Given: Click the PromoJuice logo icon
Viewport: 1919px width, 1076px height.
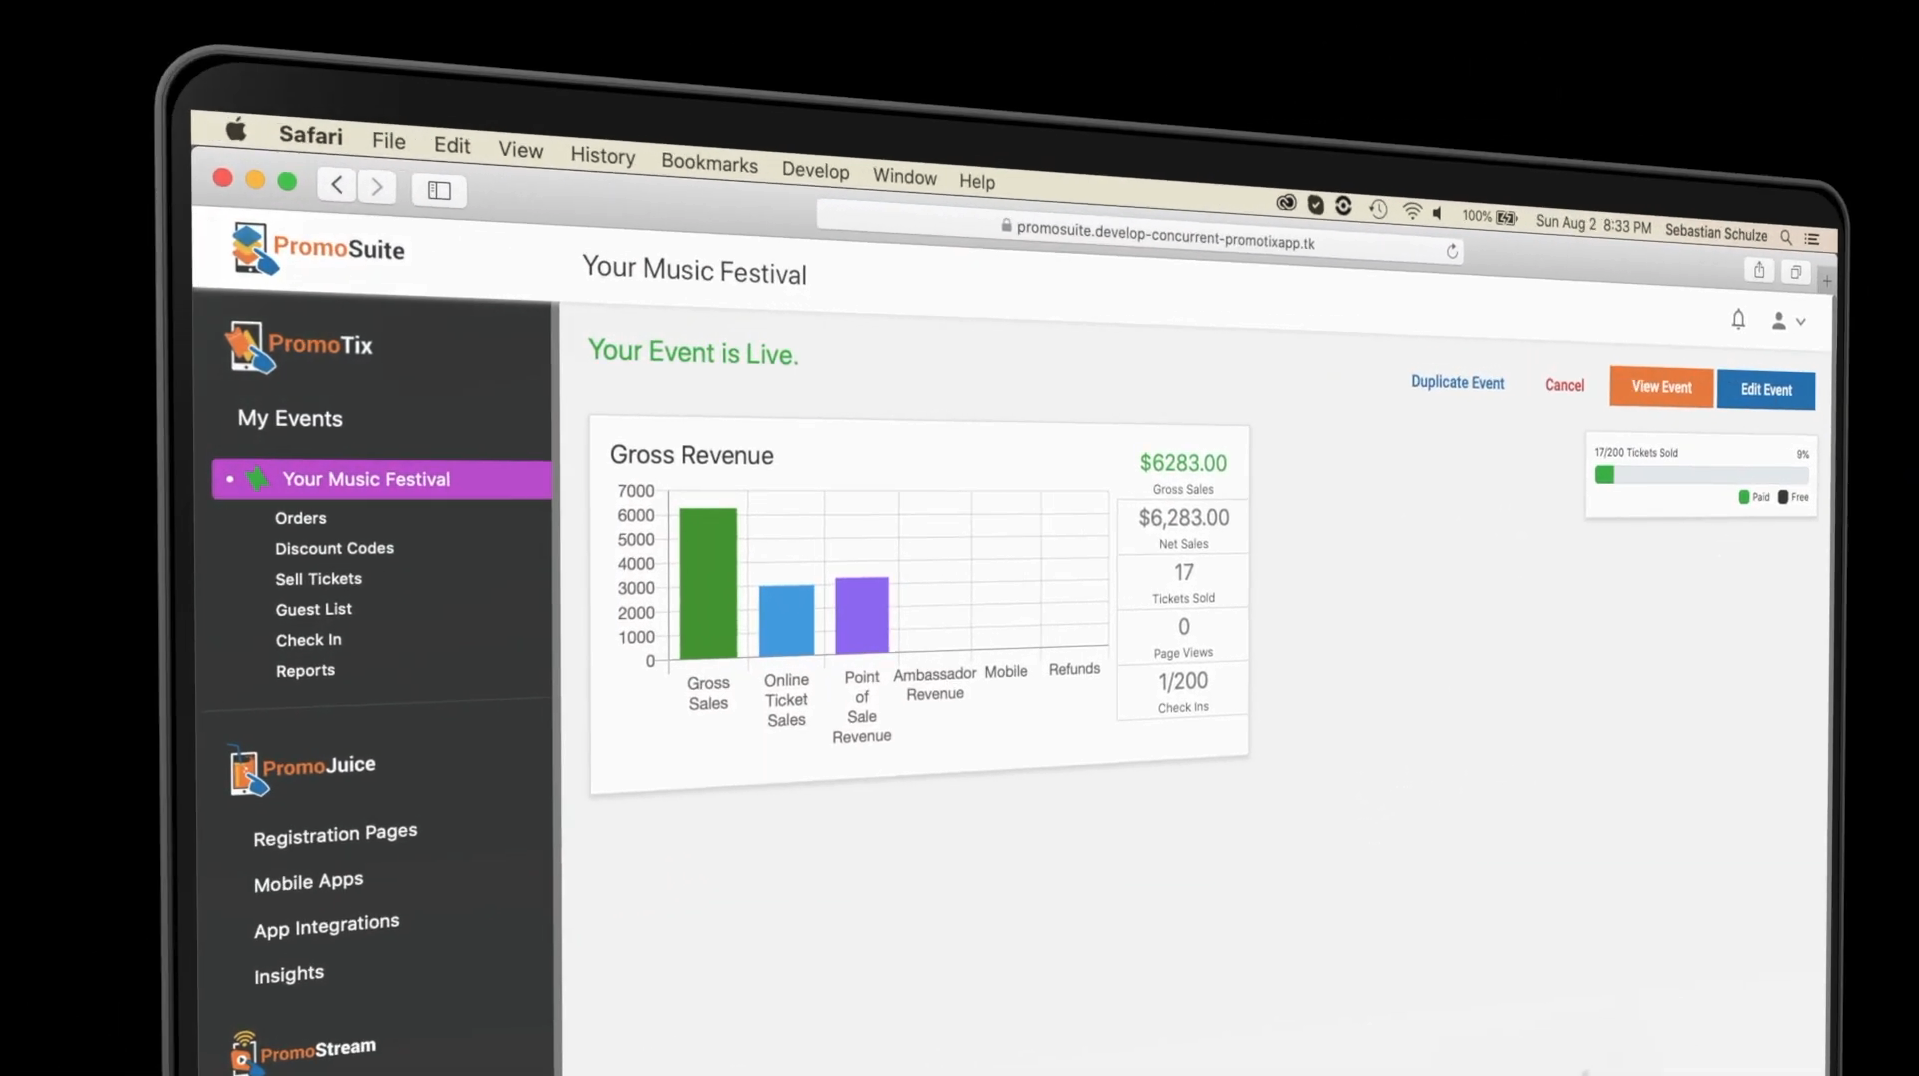Looking at the screenshot, I should pyautogui.click(x=247, y=770).
